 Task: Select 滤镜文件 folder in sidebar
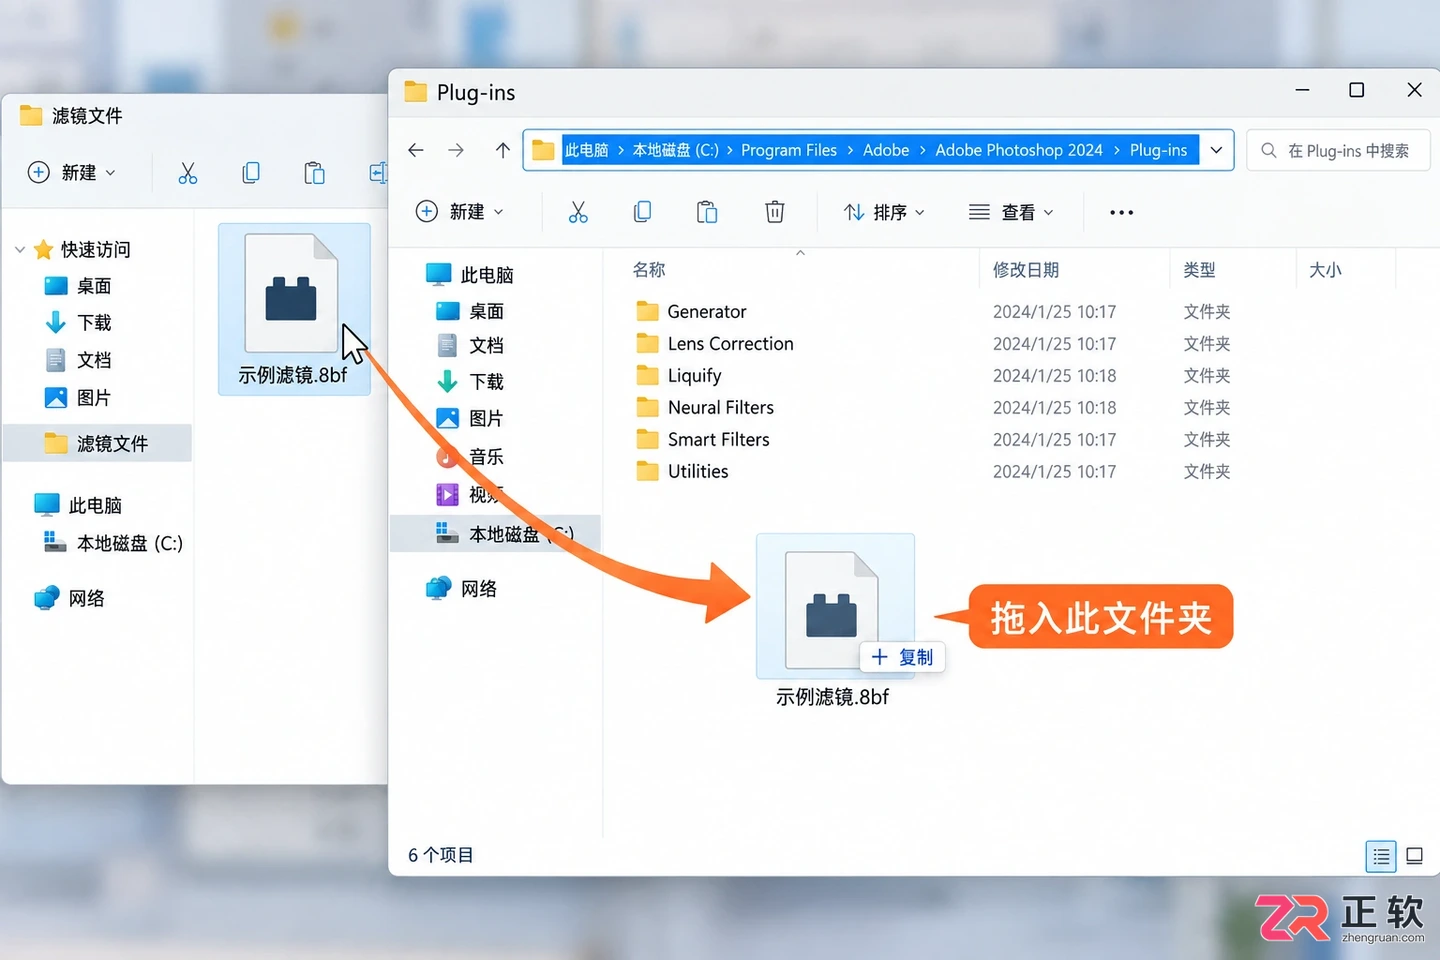(97, 443)
